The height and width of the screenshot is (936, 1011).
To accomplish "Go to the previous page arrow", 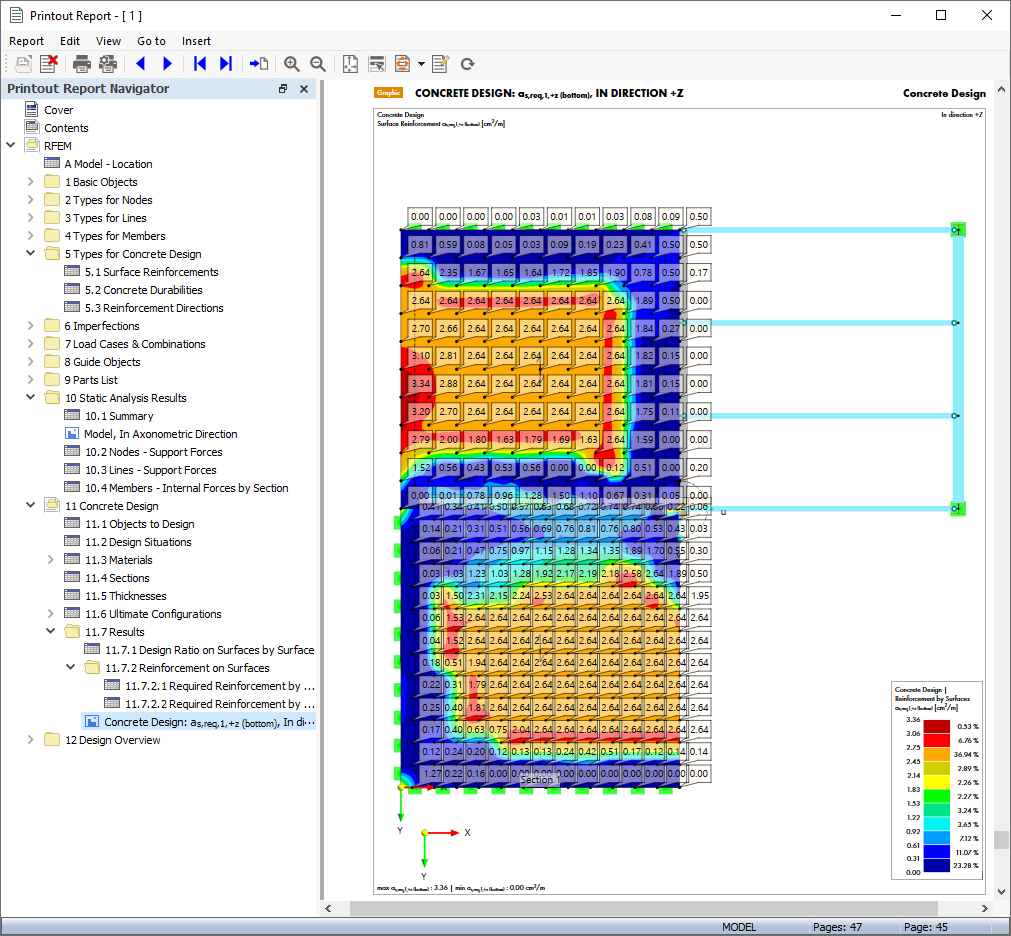I will (140, 64).
